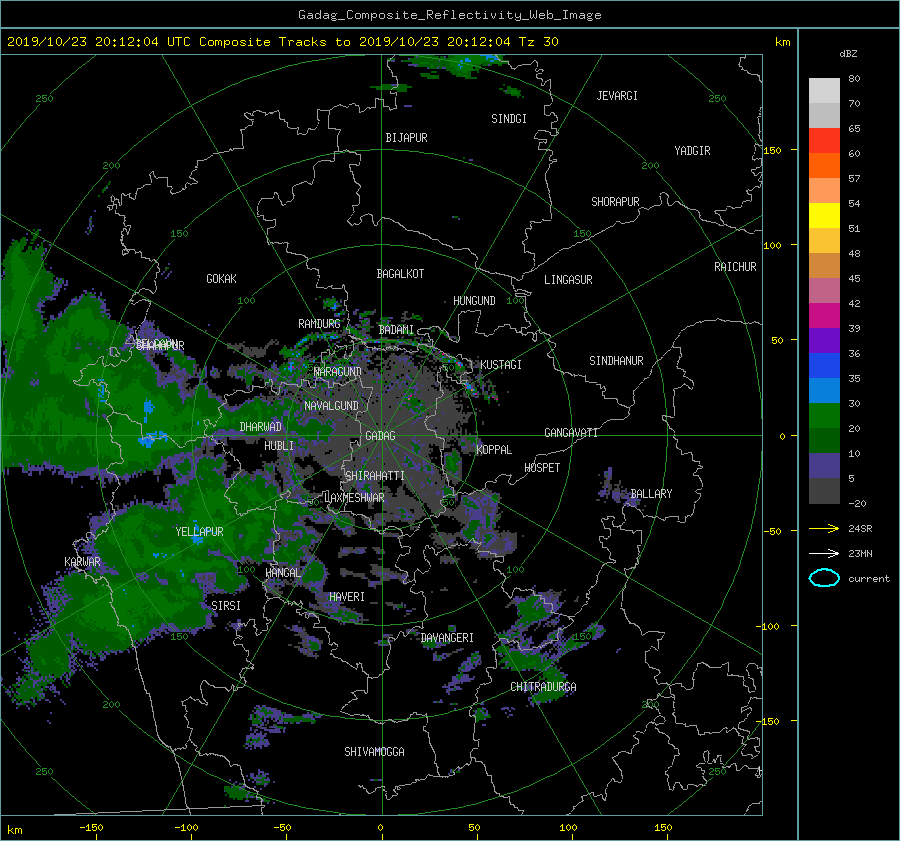
Task: Click the DHARWAD city label
Action: [x=261, y=427]
